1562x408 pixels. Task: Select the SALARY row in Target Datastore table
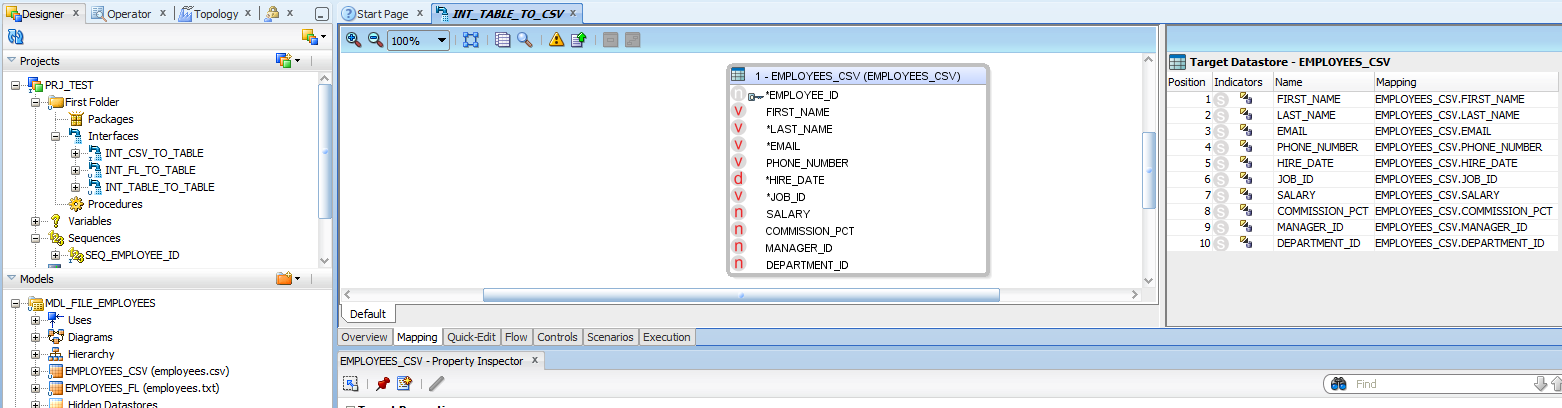(1363, 195)
